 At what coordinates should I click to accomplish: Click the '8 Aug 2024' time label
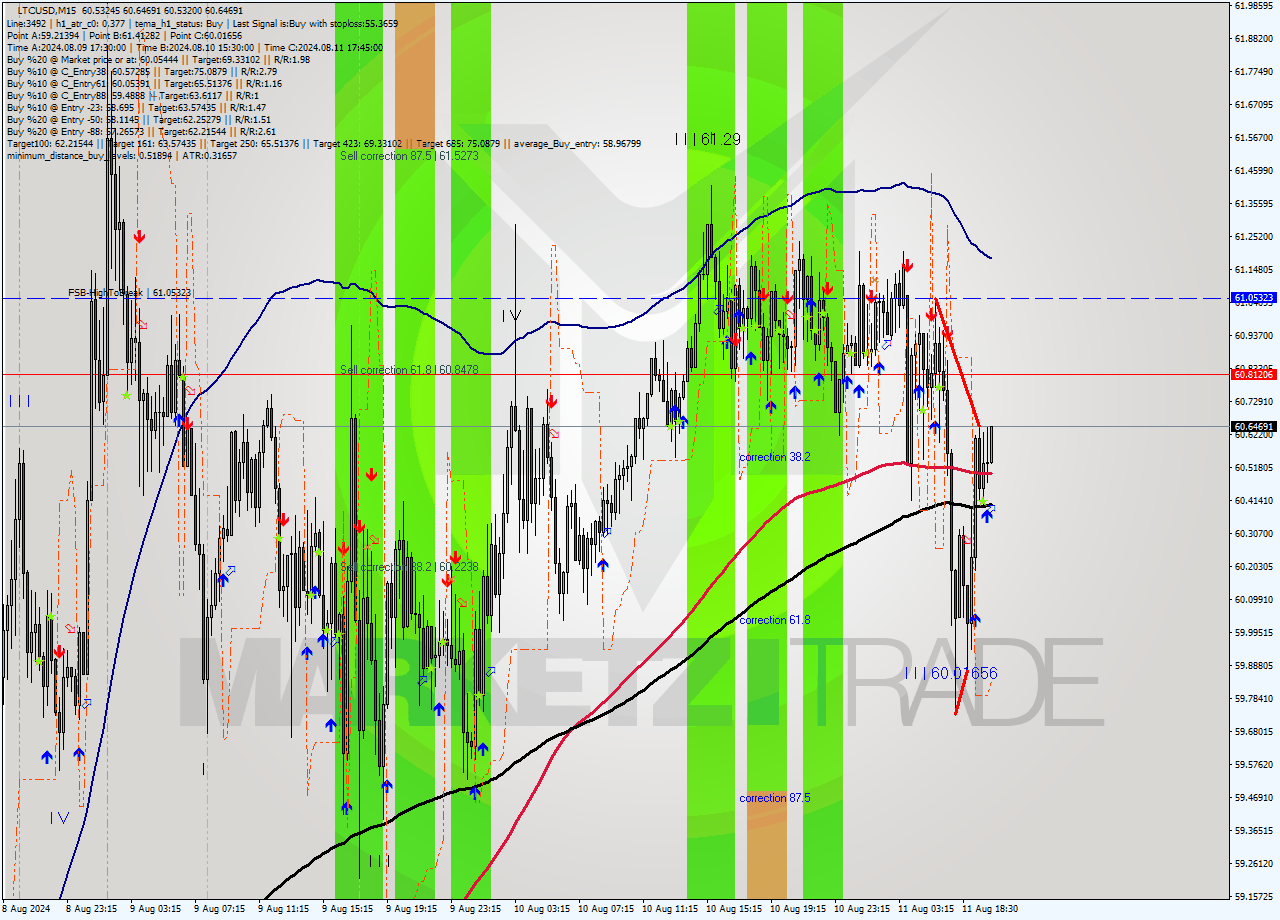tap(27, 909)
